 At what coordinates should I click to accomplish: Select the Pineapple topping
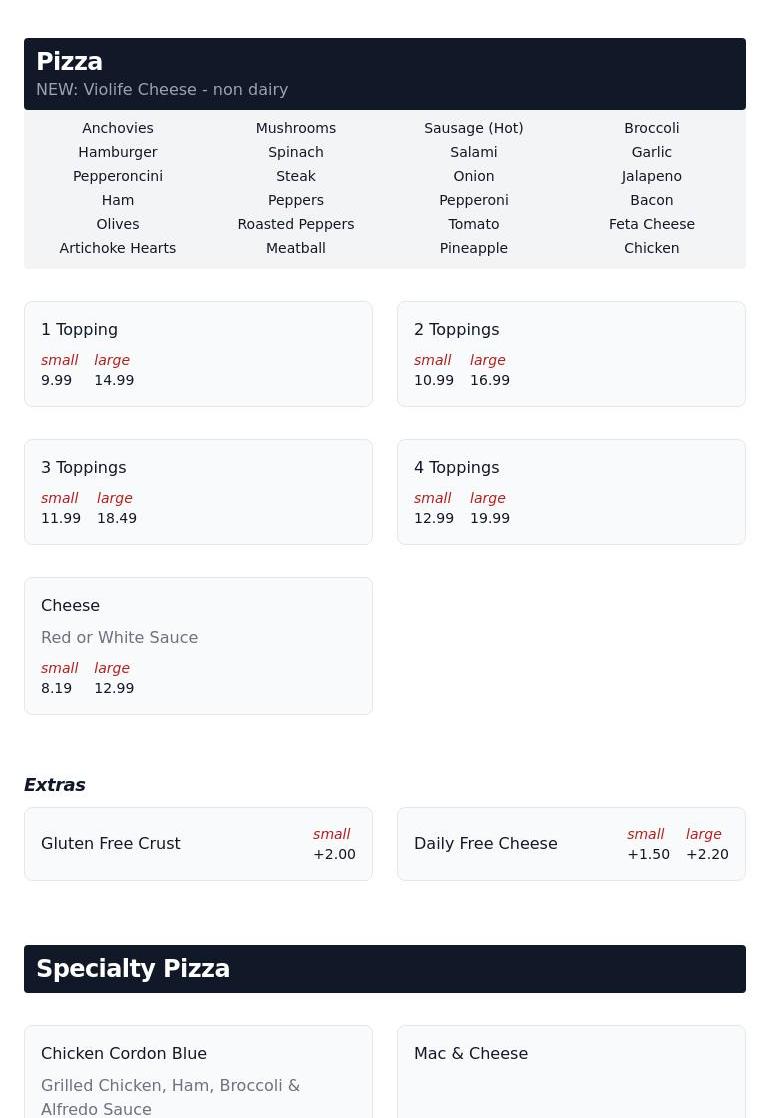click(473, 248)
